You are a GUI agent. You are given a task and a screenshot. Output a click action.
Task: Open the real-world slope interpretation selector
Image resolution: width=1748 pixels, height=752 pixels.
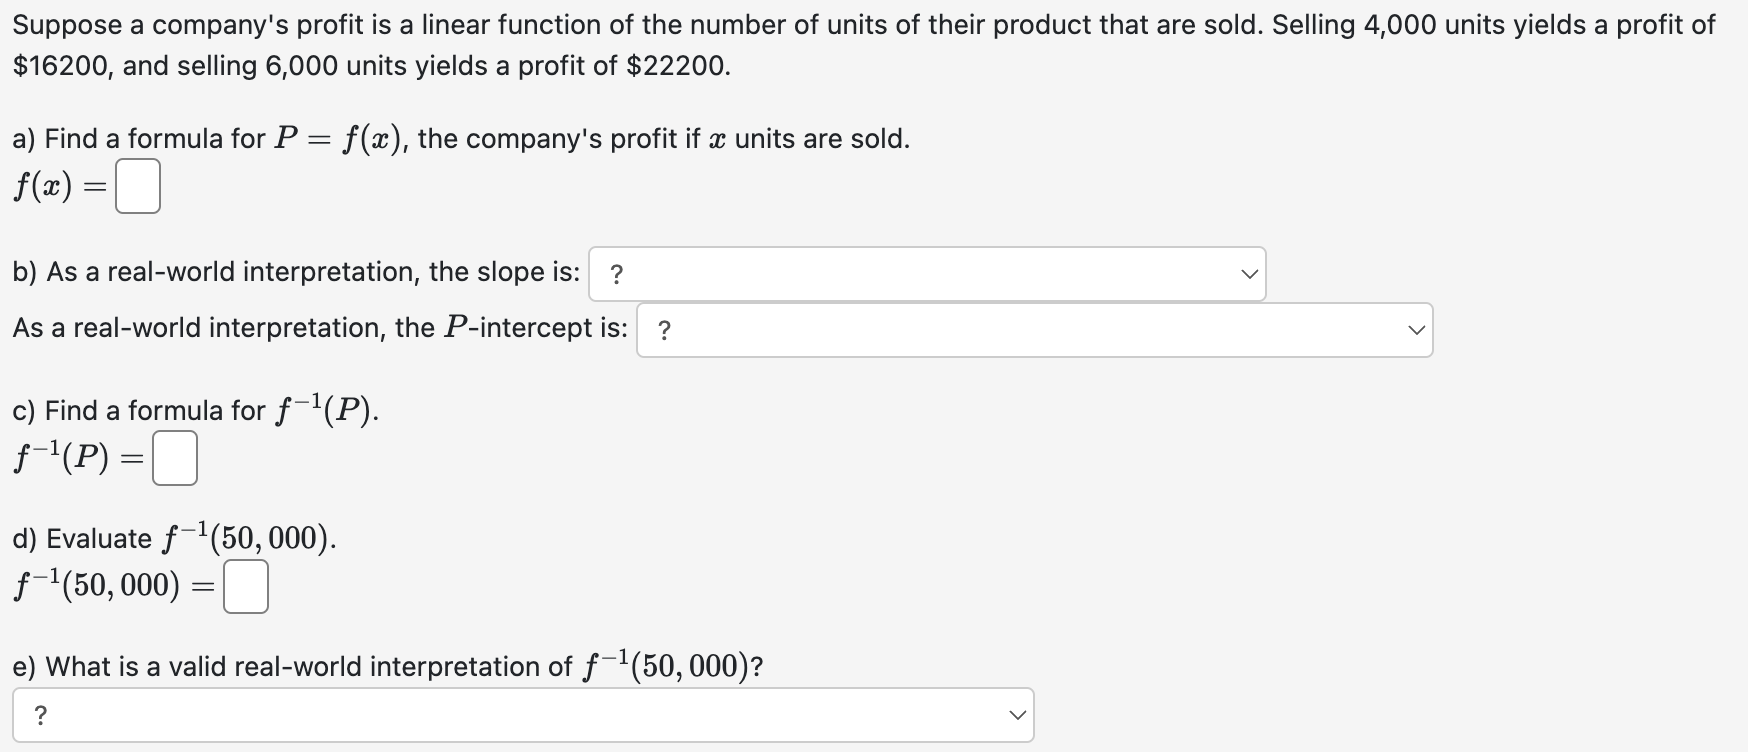coord(925,272)
